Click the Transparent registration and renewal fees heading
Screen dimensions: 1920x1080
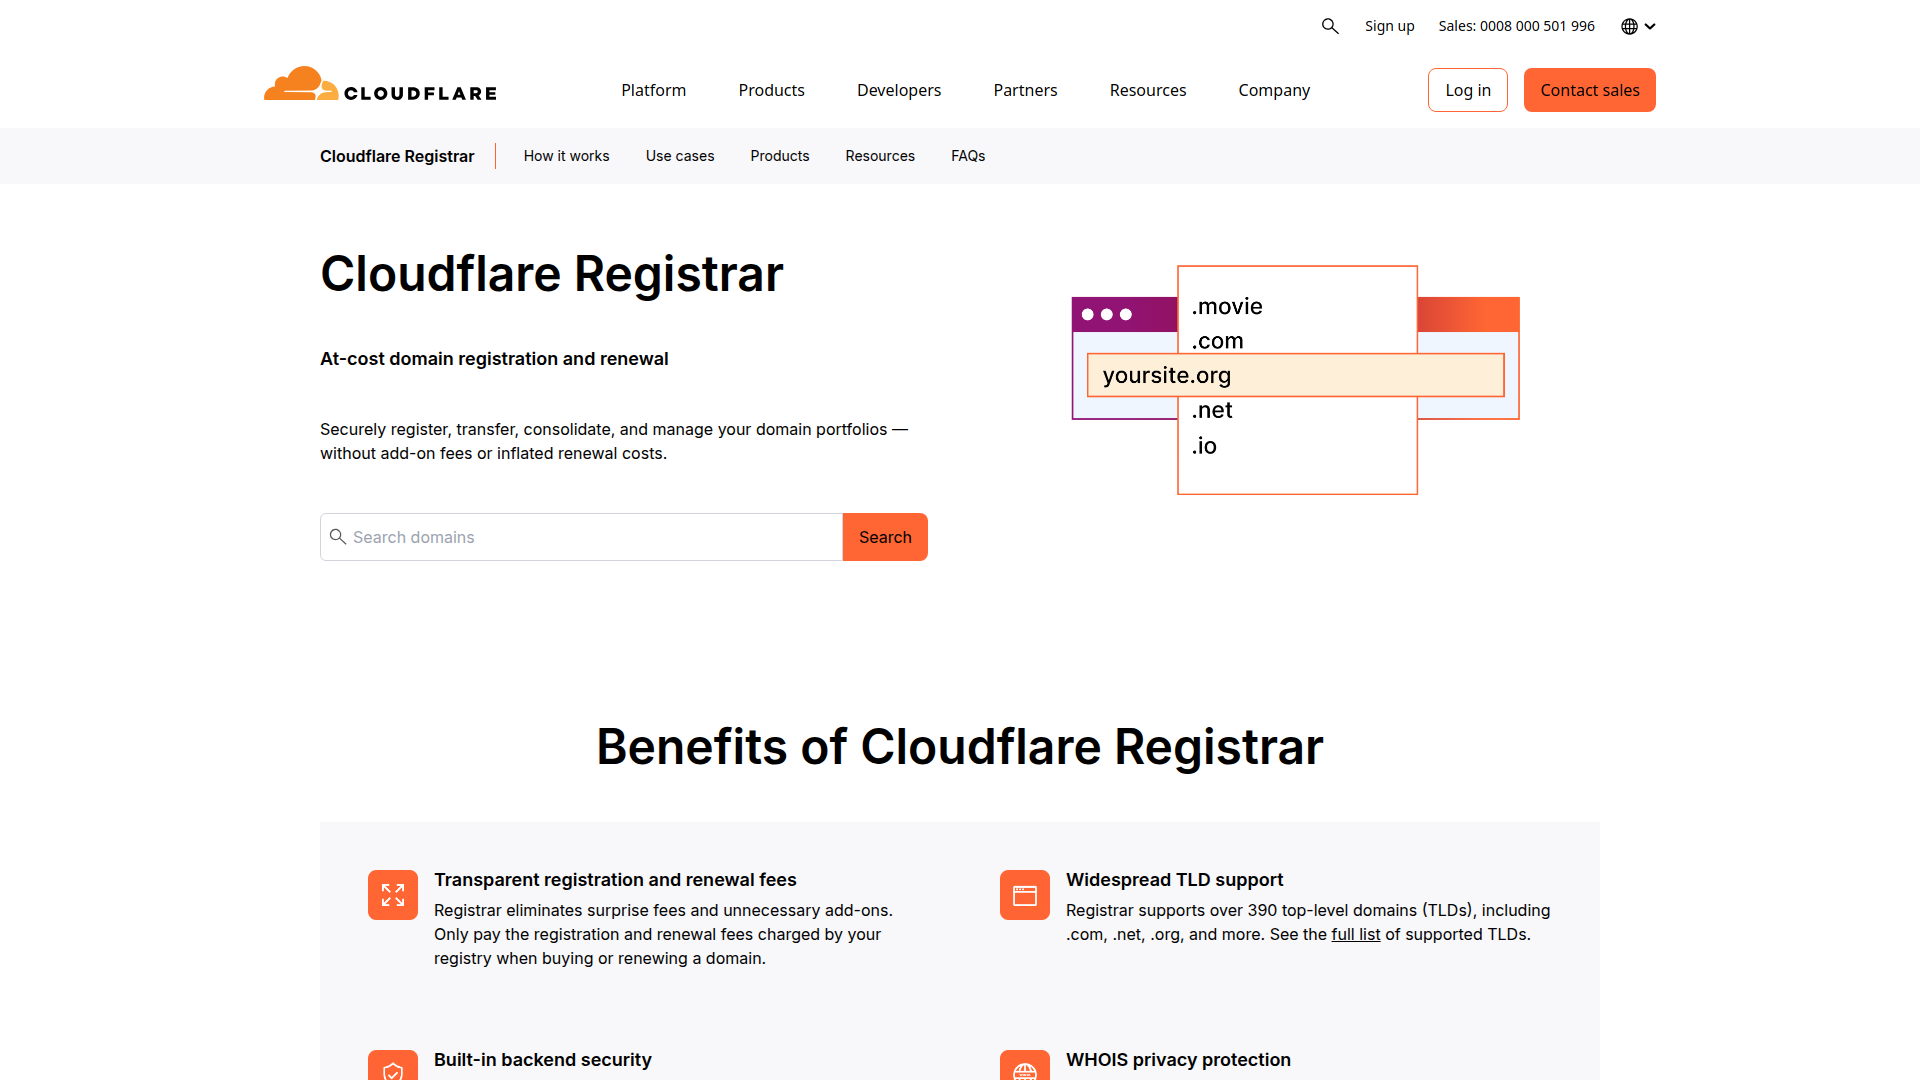point(615,880)
